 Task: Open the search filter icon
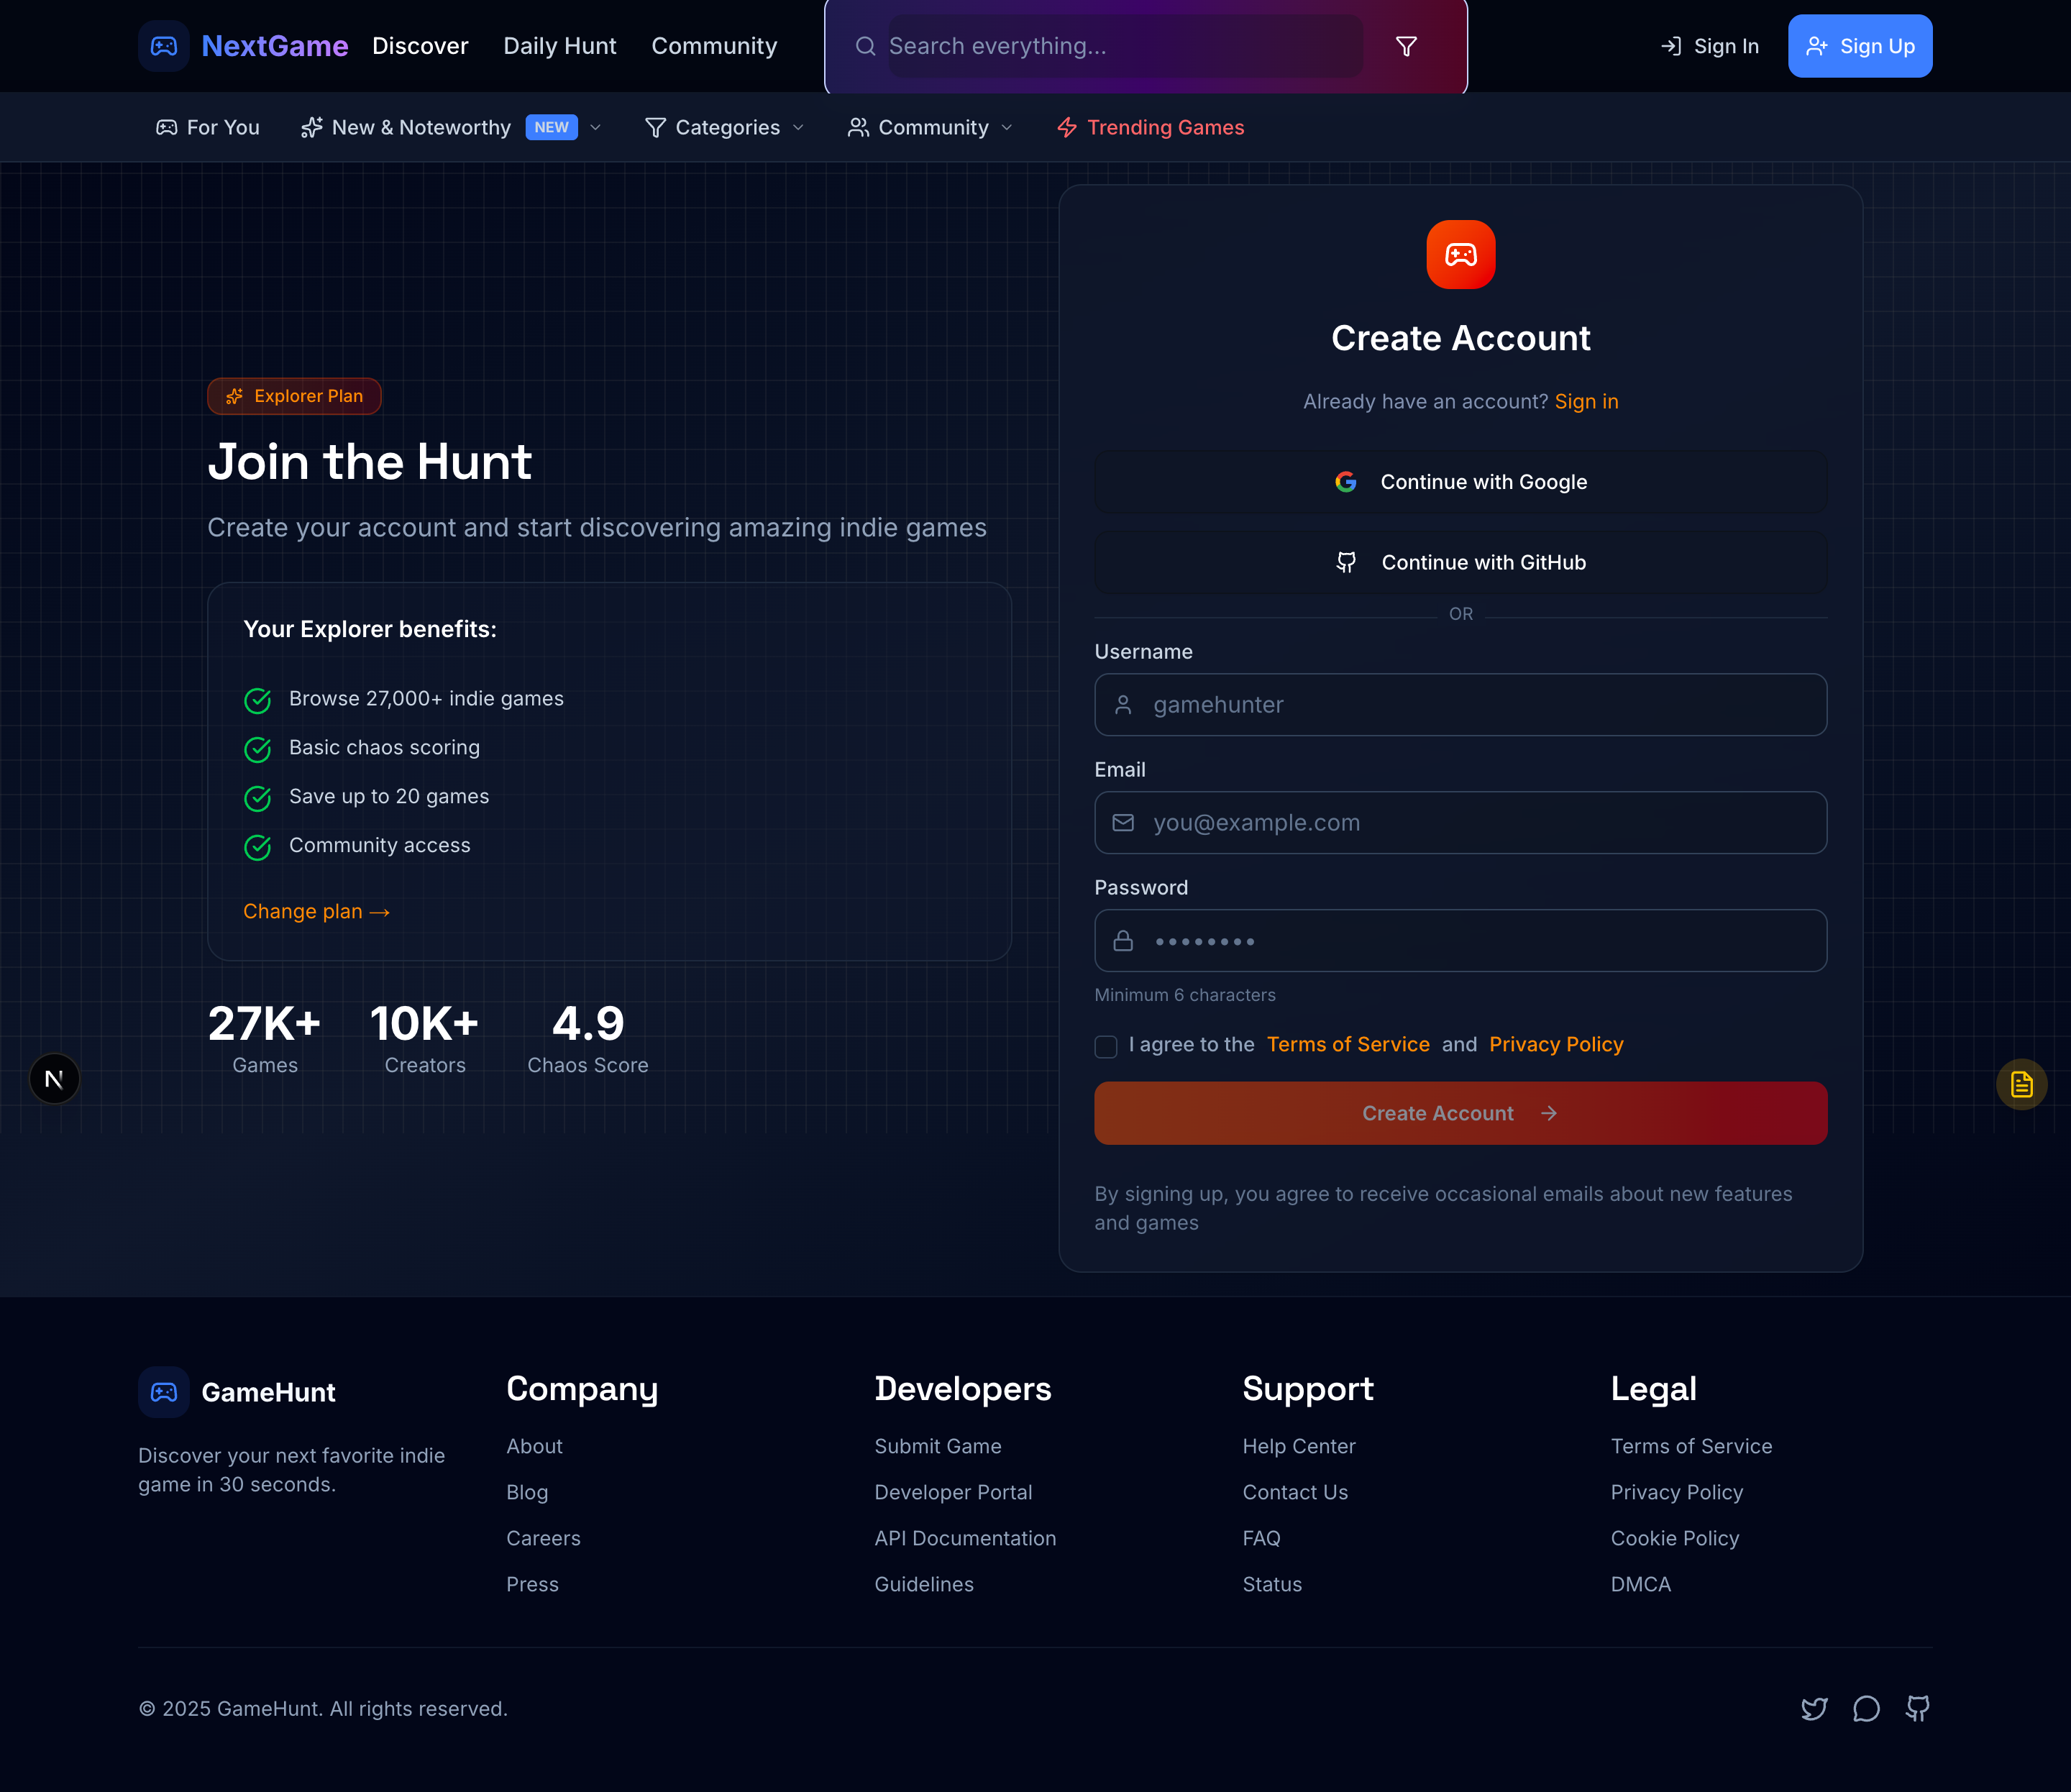pos(1406,46)
